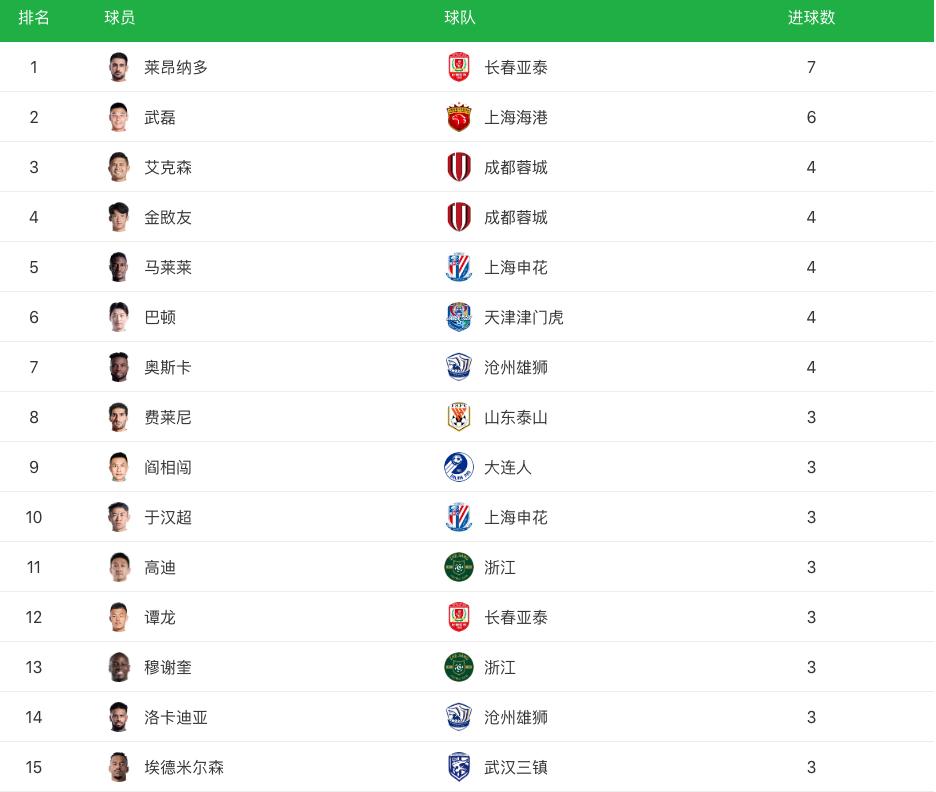Click the 进球数 column header

pyautogui.click(x=811, y=18)
